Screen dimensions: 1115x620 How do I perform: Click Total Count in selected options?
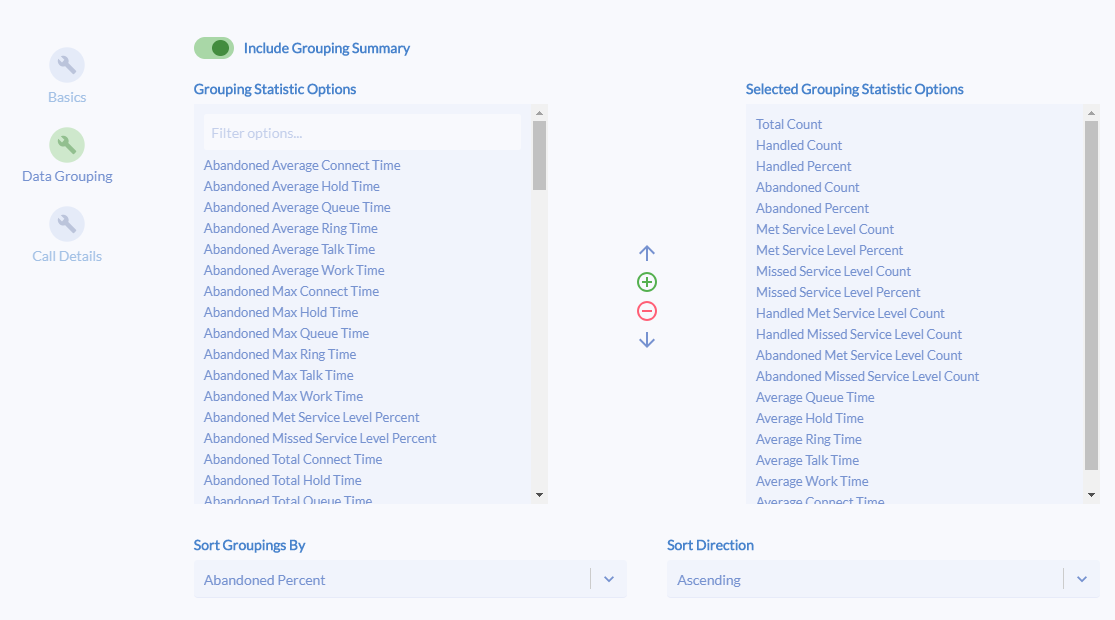[x=789, y=124]
